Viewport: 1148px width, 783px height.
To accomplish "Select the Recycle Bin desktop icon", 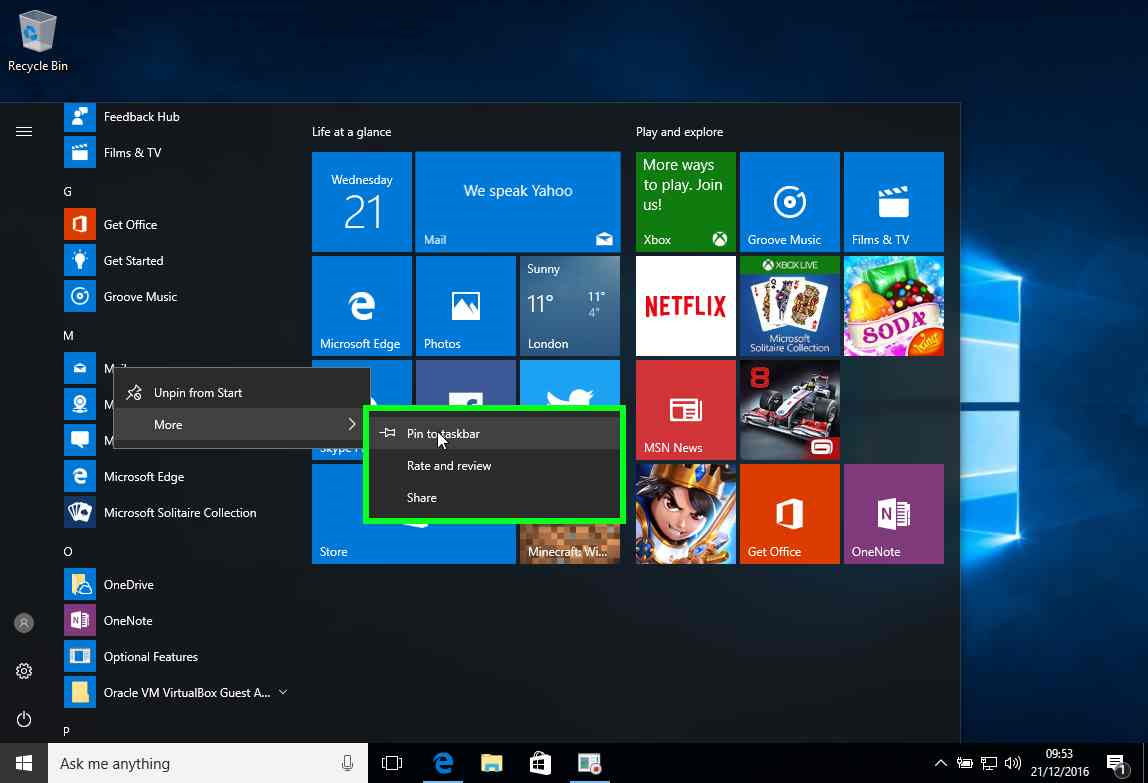I will 37,41.
